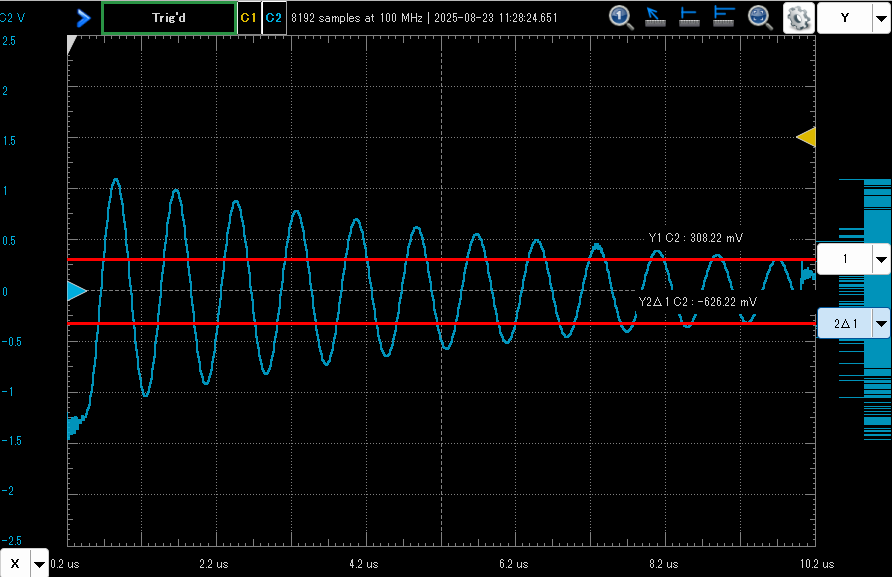Click the Y cursor button
Viewport: 892px width, 577px height.
(845, 18)
